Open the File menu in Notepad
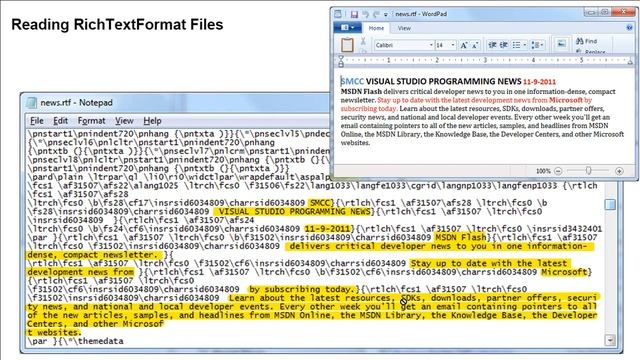The height and width of the screenshot is (360, 640). pyautogui.click(x=37, y=121)
